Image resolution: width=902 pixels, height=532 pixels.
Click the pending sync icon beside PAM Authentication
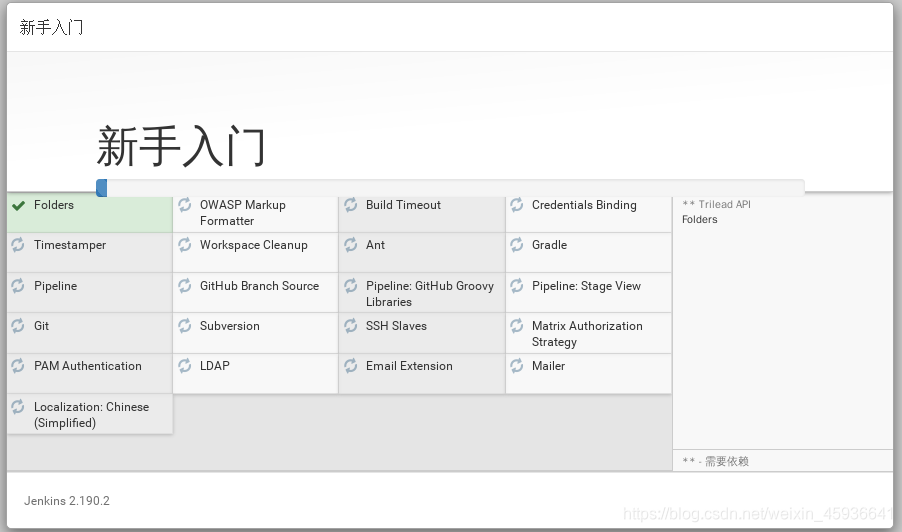click(x=18, y=366)
